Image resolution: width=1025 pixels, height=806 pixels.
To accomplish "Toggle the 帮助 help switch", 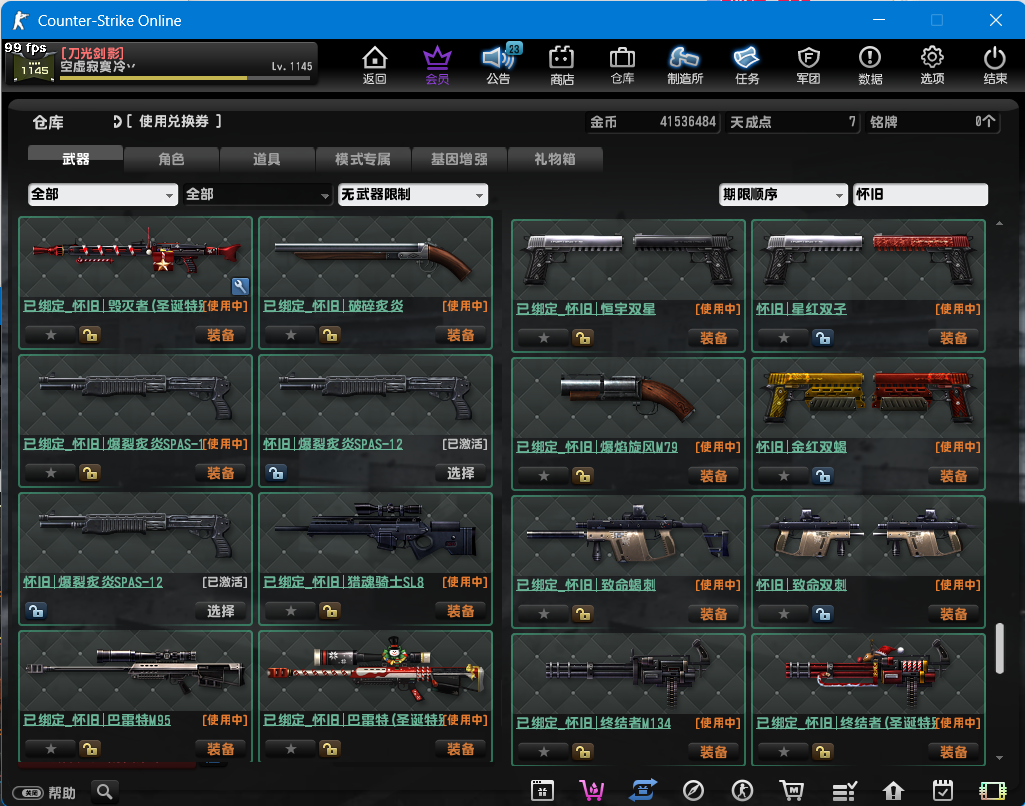I will click(x=30, y=793).
